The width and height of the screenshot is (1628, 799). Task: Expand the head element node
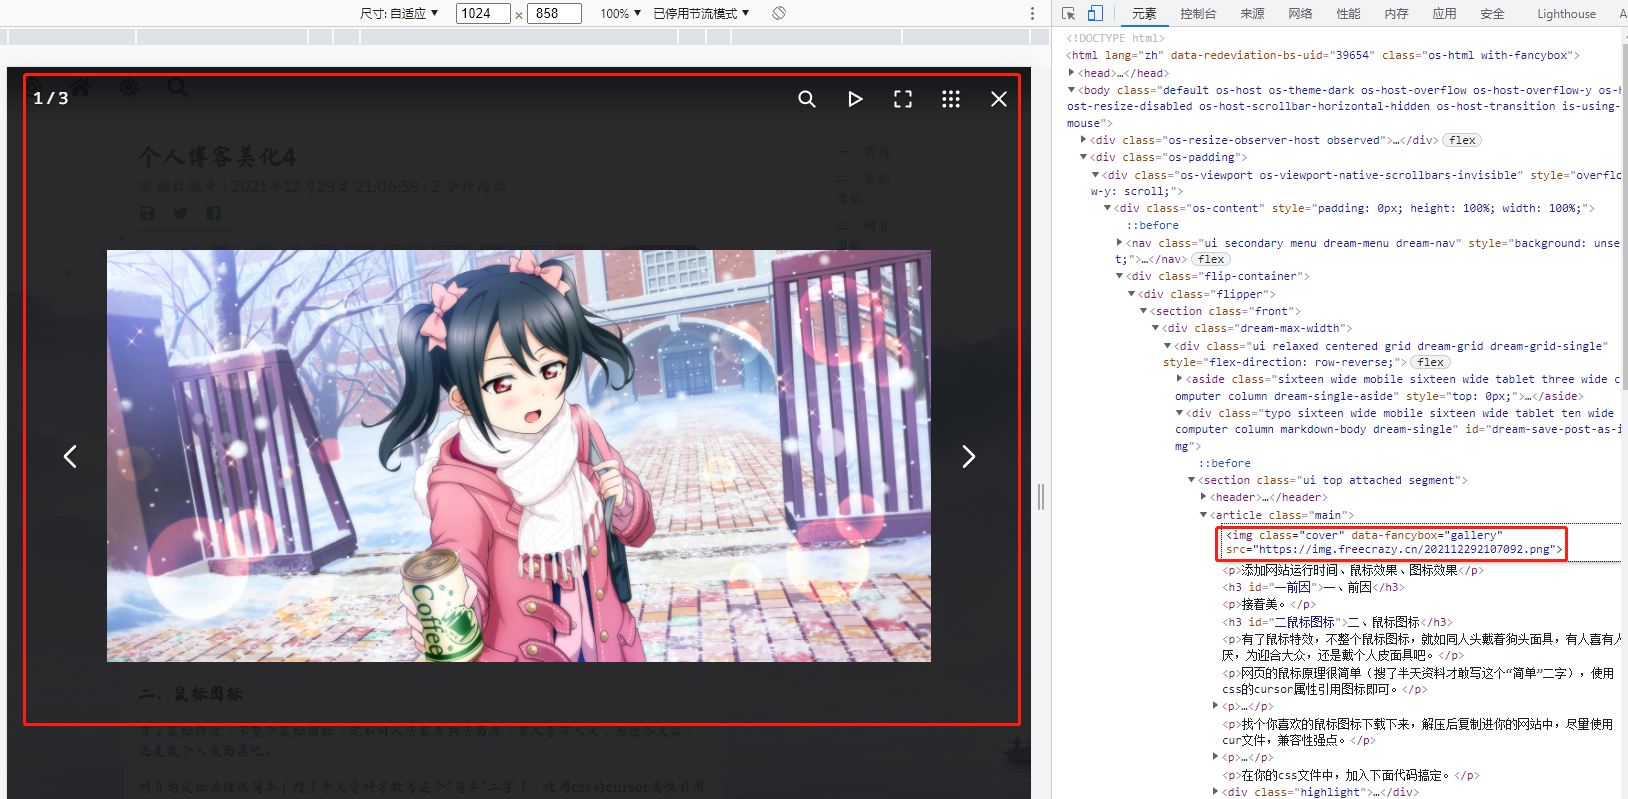pos(1072,73)
